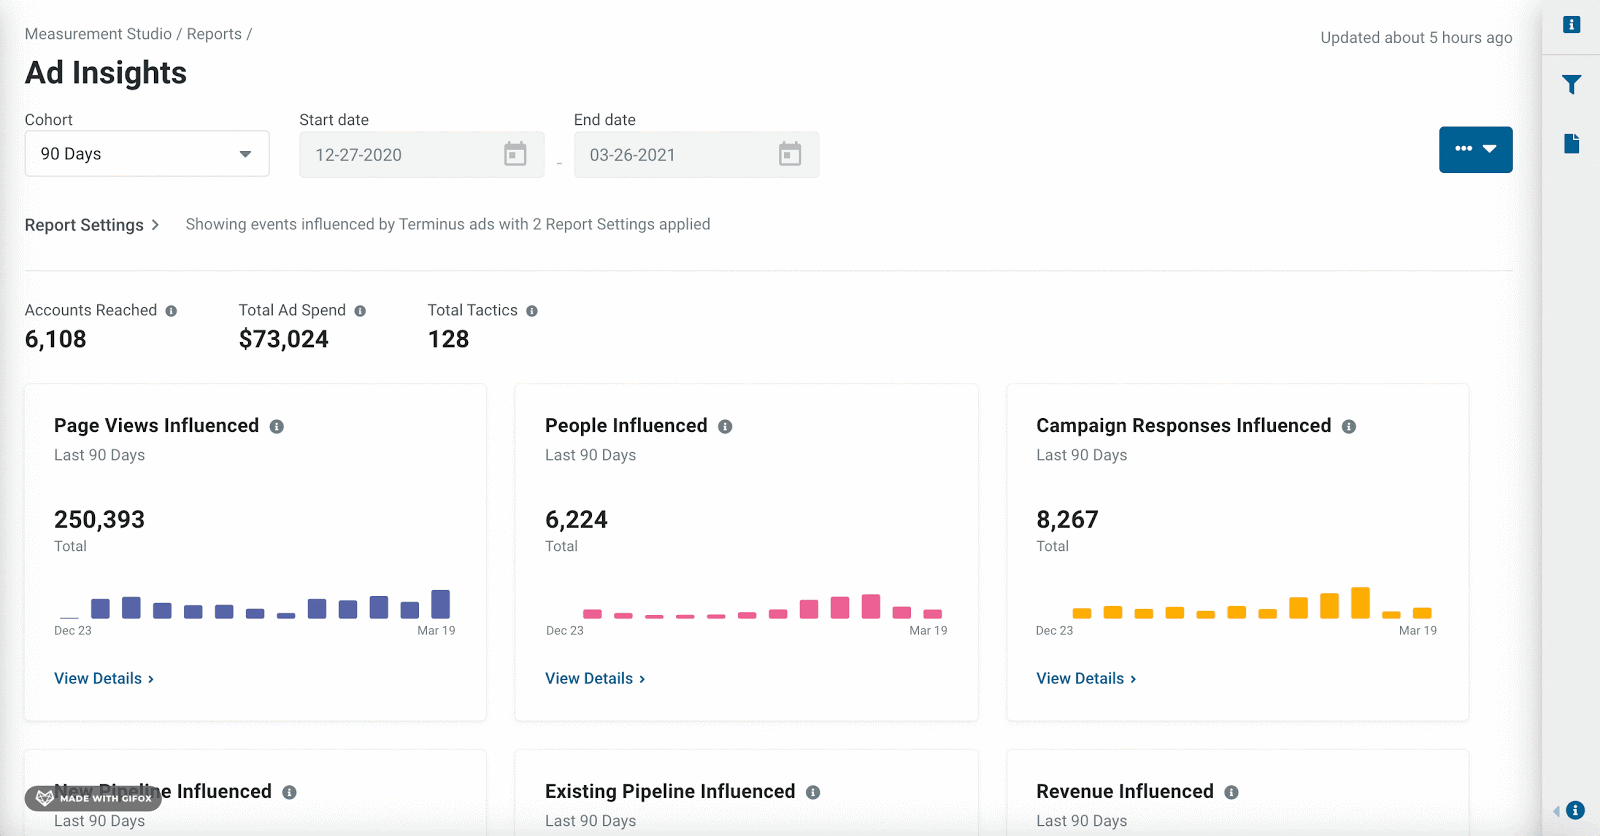
Task: Select the End date field 03-26-2021
Action: (x=697, y=155)
